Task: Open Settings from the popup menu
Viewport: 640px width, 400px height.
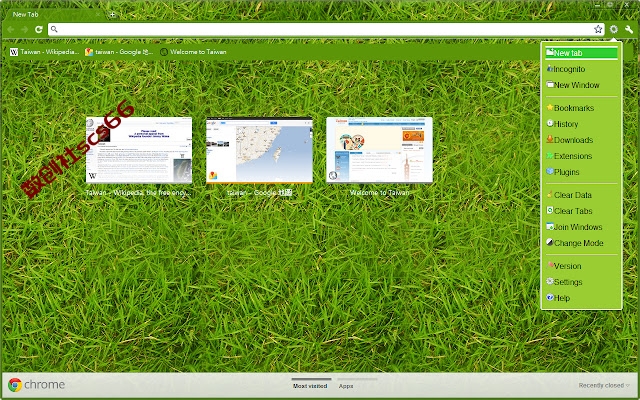Action: pos(581,282)
